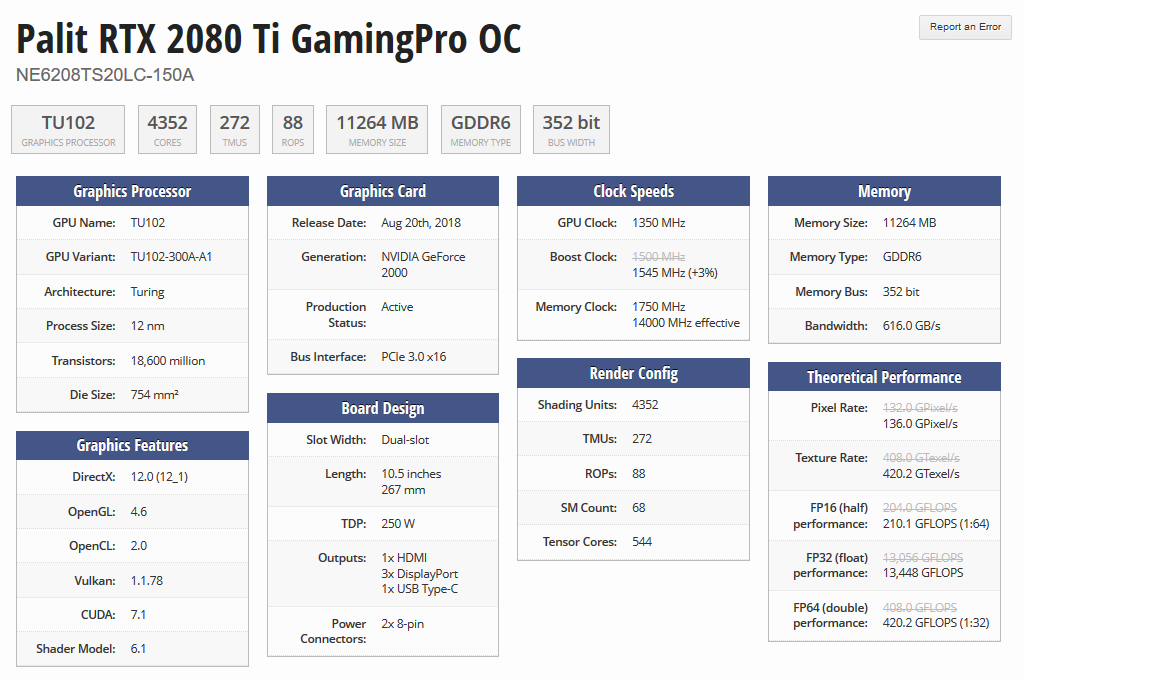Click the 210.1 GFLOPS (1:64) FP16 value
The height and width of the screenshot is (679, 1152).
pos(936,524)
